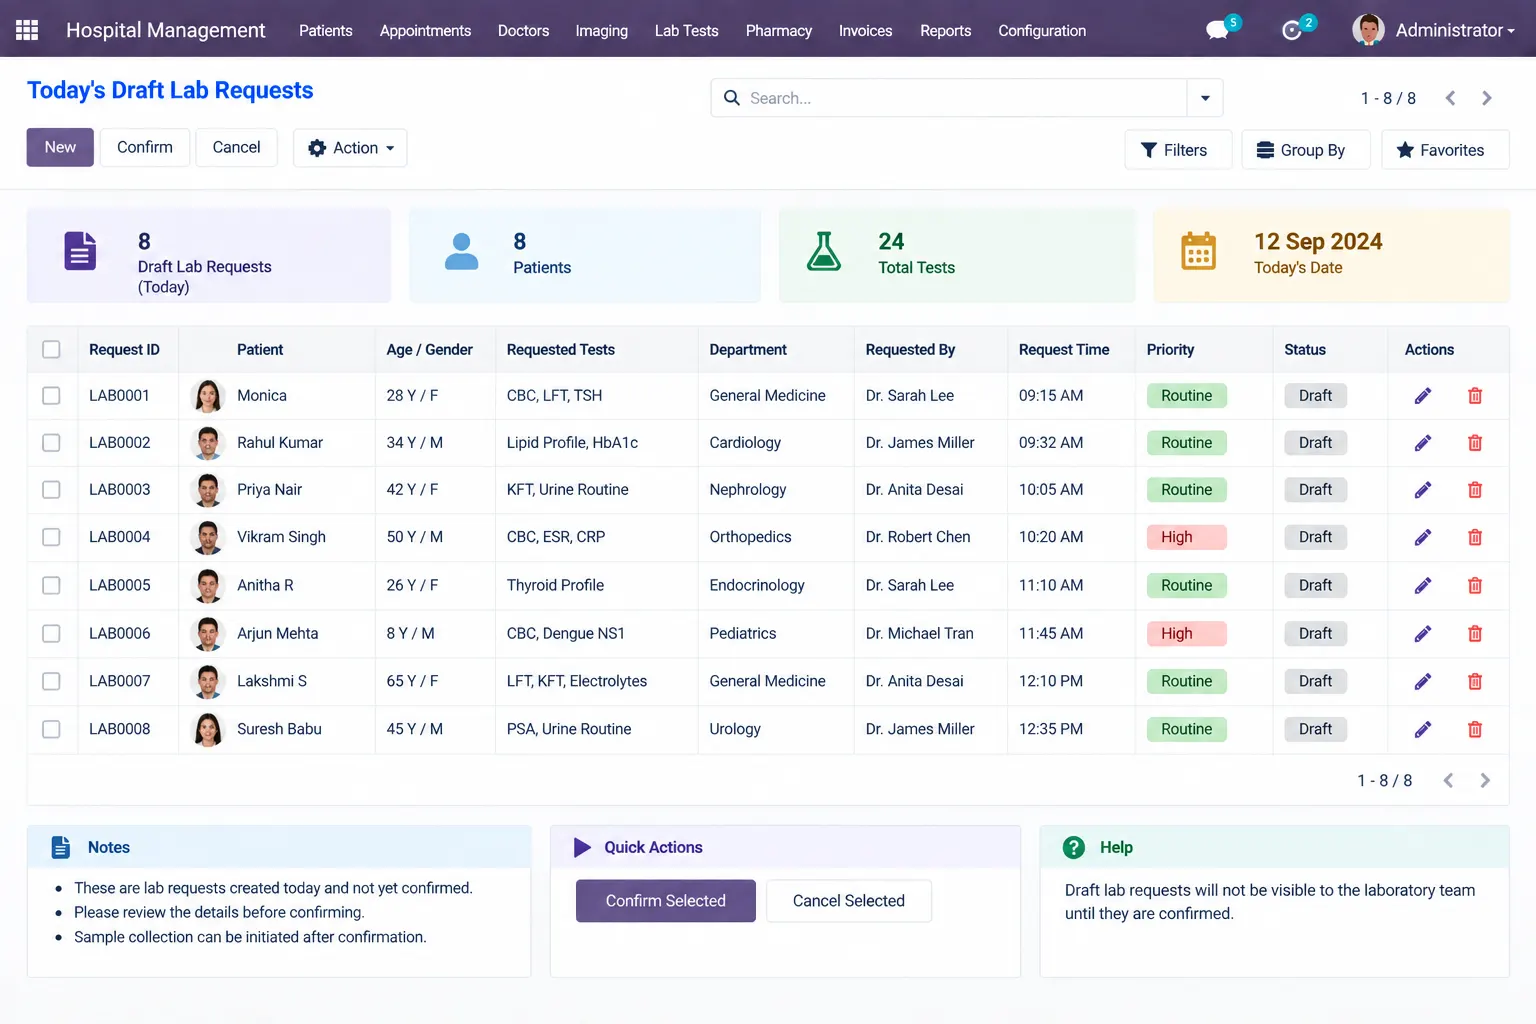Image resolution: width=1536 pixels, height=1024 pixels.
Task: Sort by the Request Time column header
Action: (x=1064, y=349)
